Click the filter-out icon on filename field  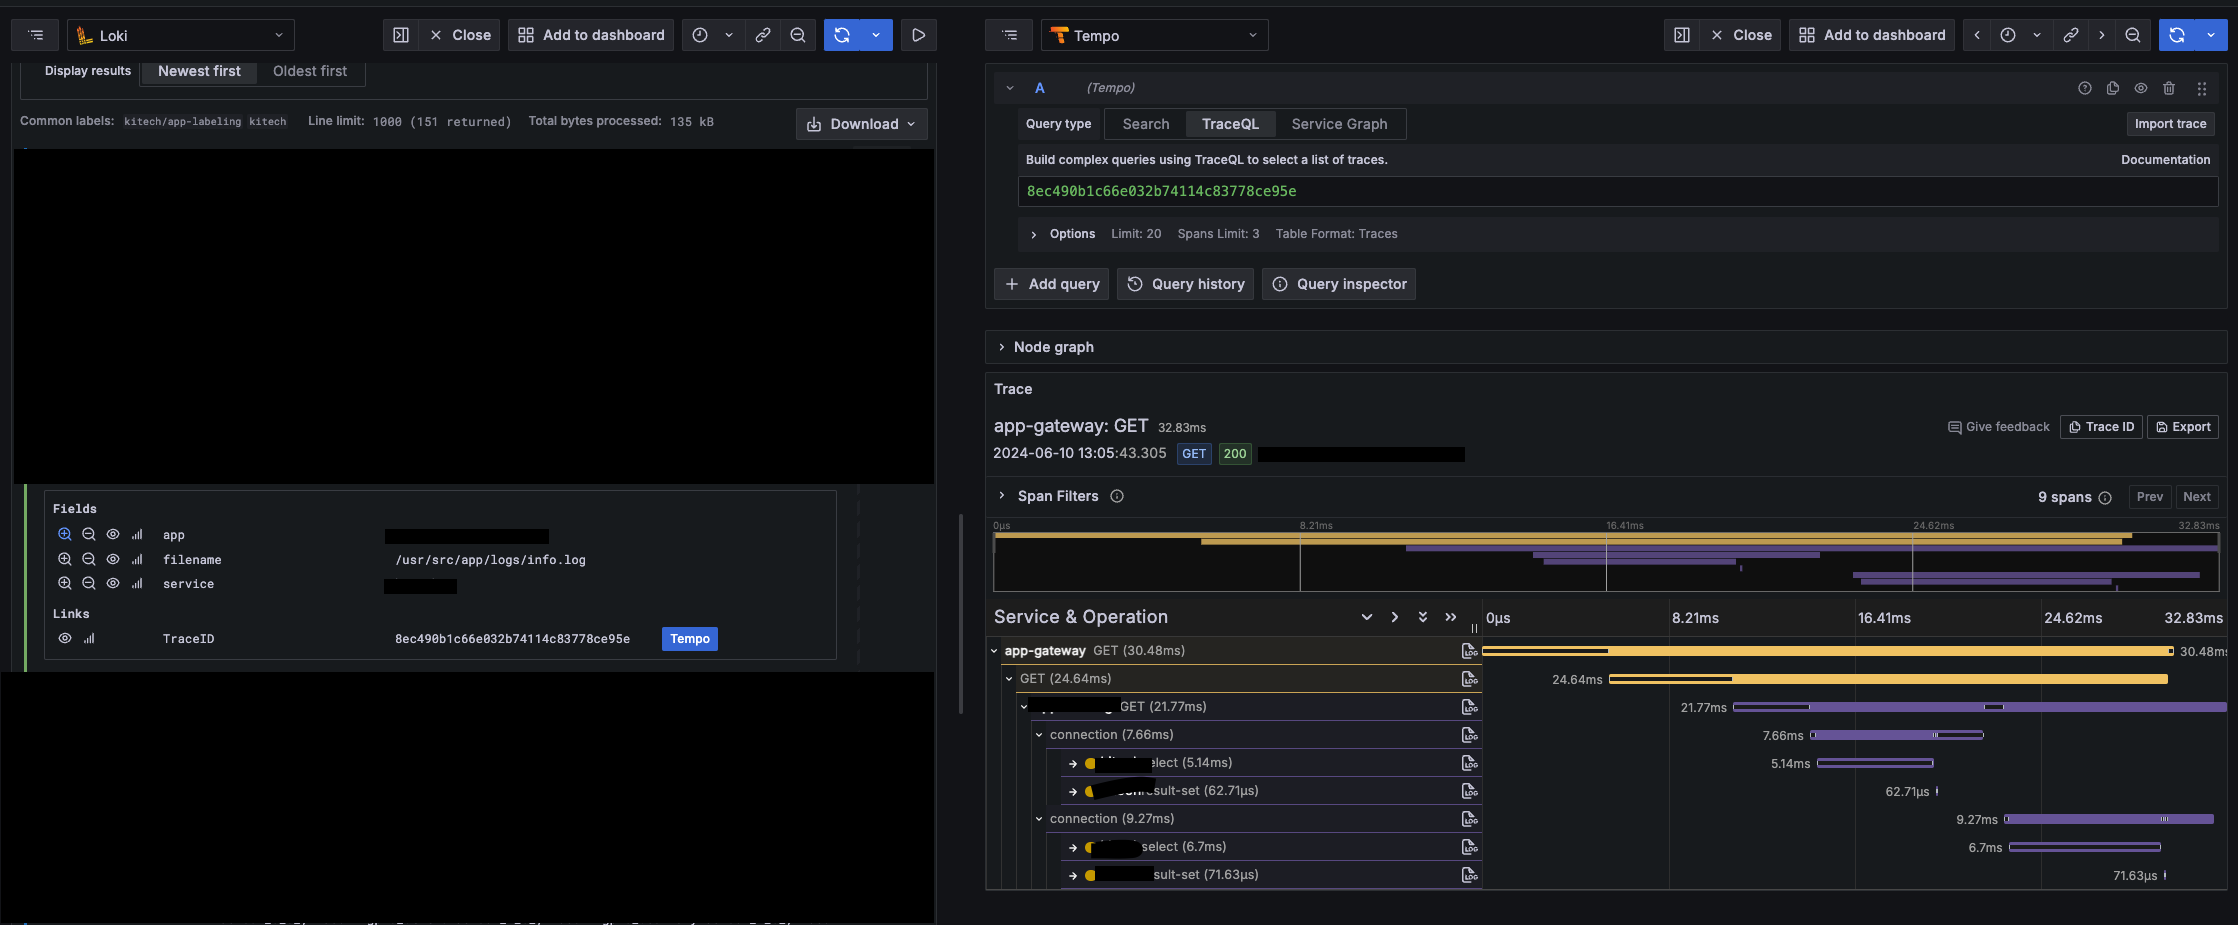(x=89, y=559)
